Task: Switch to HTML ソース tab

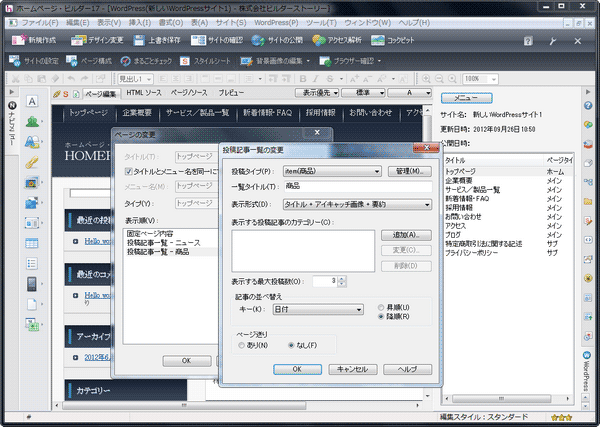Action: (144, 93)
